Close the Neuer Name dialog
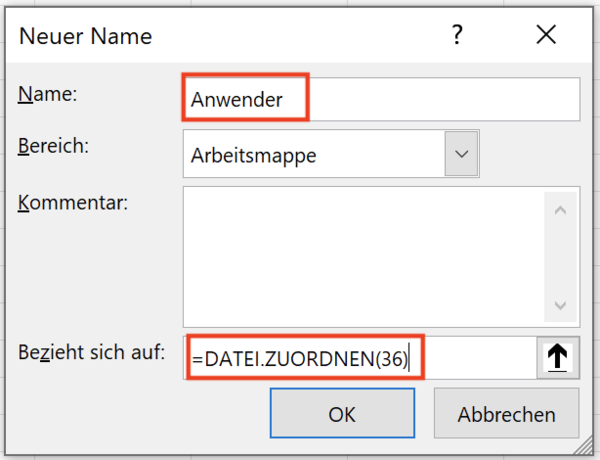Viewport: 600px width, 460px height. [x=546, y=36]
